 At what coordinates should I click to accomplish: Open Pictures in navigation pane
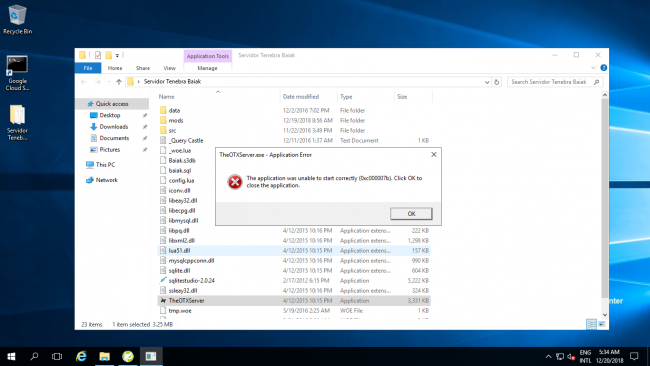click(x=109, y=150)
